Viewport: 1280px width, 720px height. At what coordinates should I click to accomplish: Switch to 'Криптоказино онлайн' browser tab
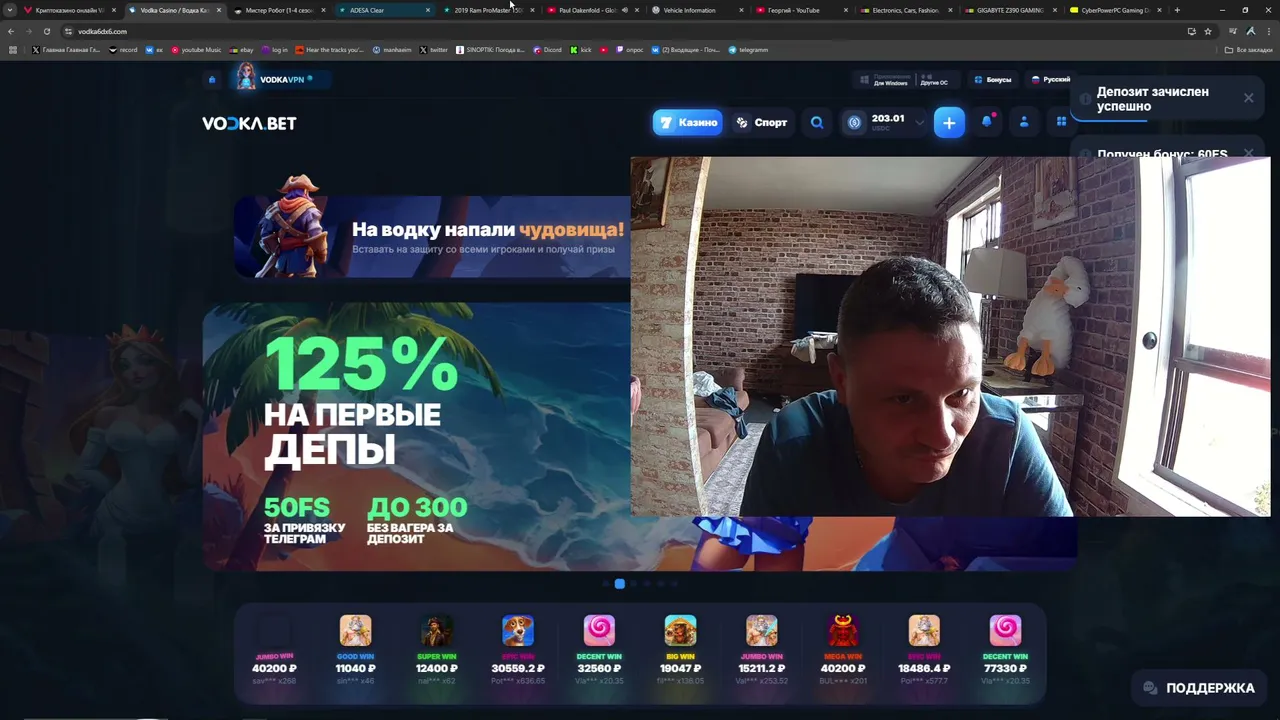coord(70,10)
